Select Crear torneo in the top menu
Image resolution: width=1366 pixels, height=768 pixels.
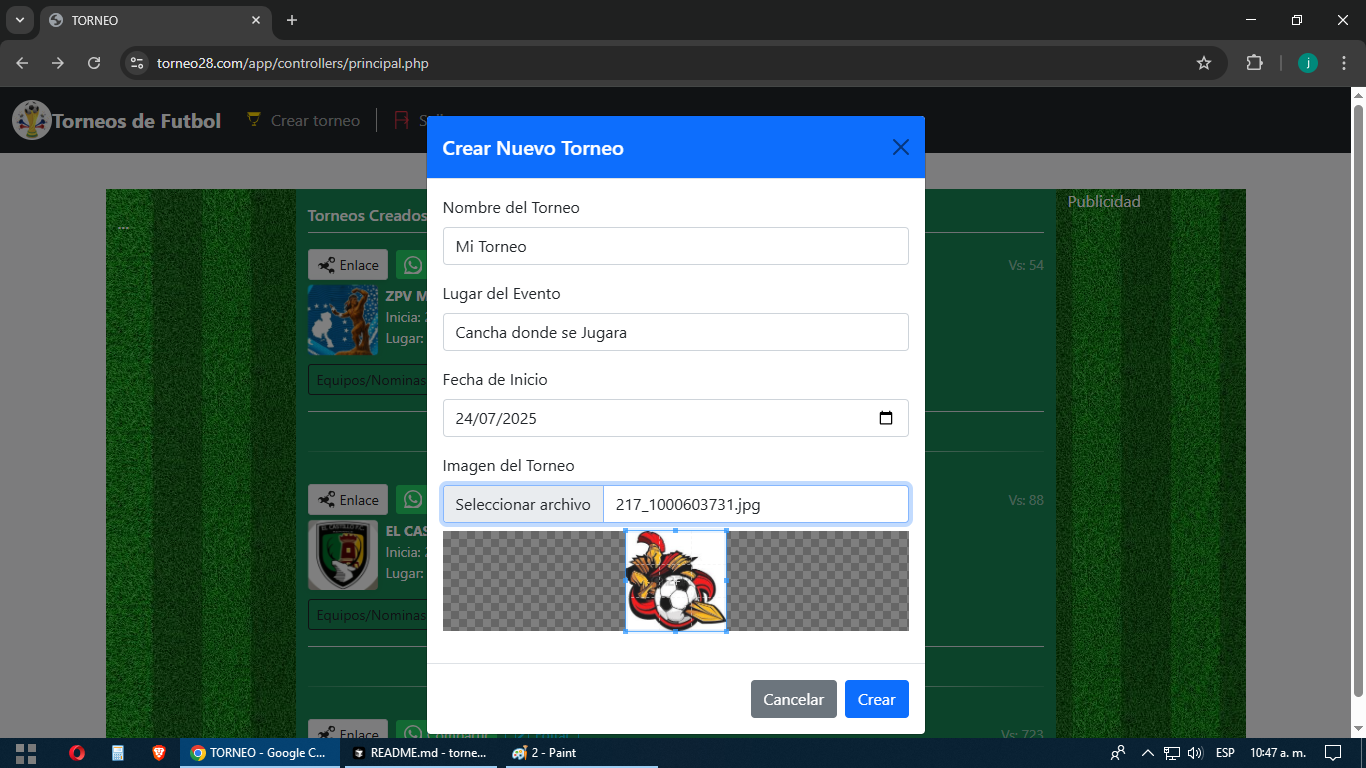tap(303, 119)
